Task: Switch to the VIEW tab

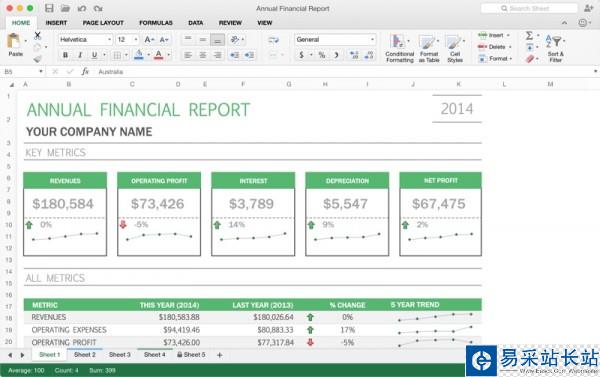Action: 264,23
